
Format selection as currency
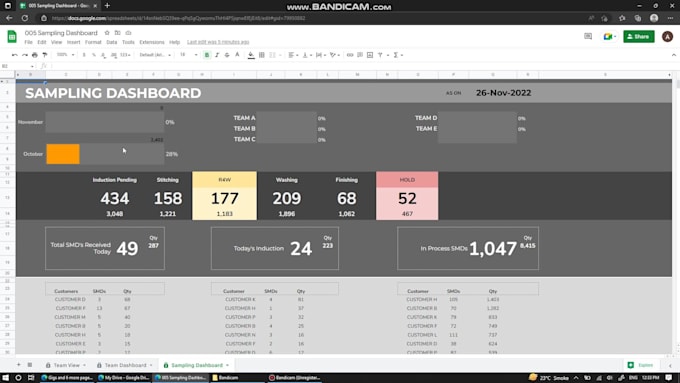click(84, 55)
